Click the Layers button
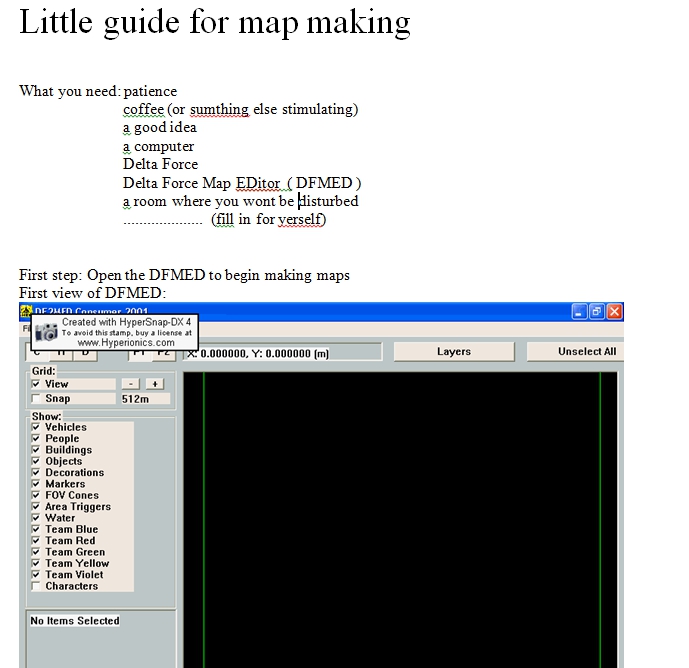The height and width of the screenshot is (668, 689). pyautogui.click(x=454, y=352)
